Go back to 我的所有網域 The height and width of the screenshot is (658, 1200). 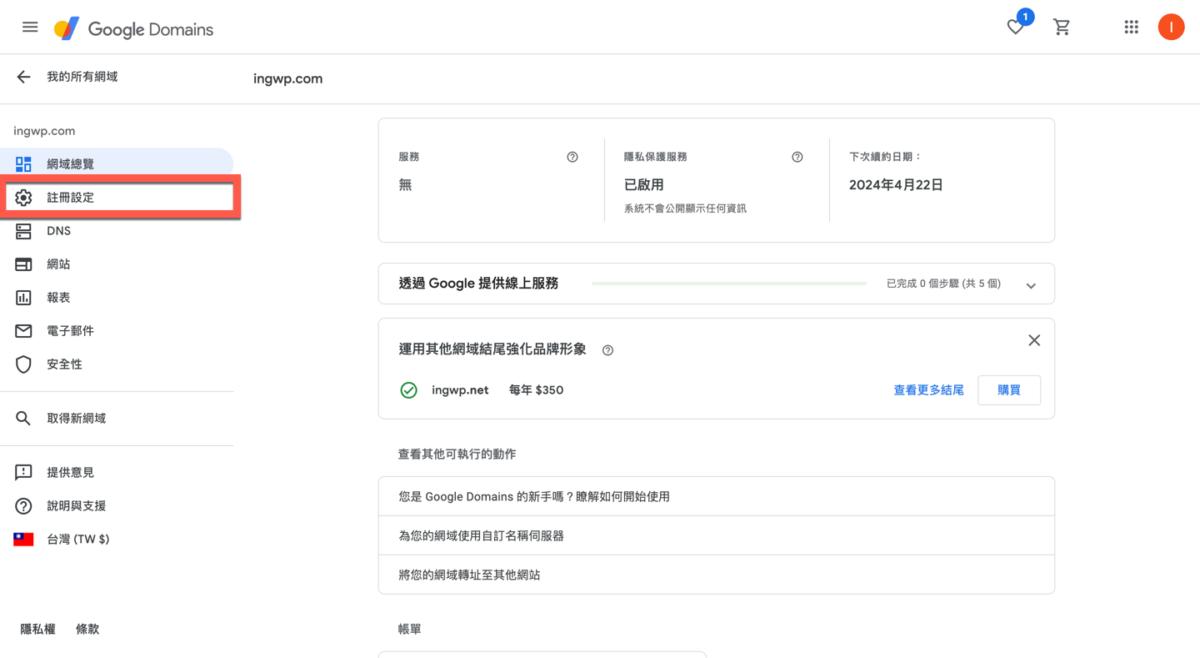(x=82, y=77)
